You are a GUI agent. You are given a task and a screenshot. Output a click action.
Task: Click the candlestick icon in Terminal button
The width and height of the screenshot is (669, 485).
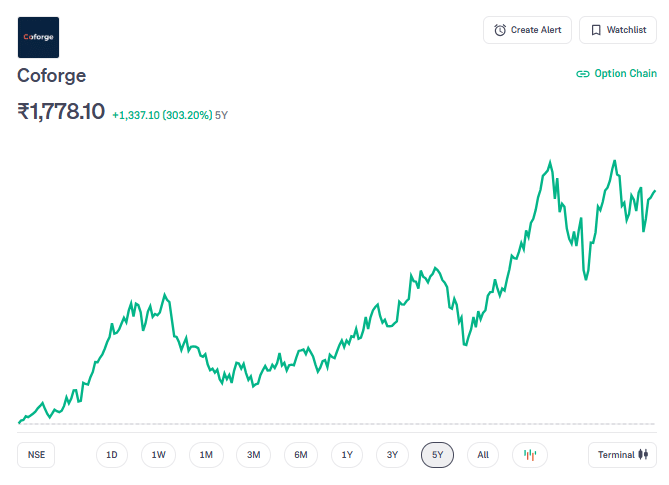(645, 455)
